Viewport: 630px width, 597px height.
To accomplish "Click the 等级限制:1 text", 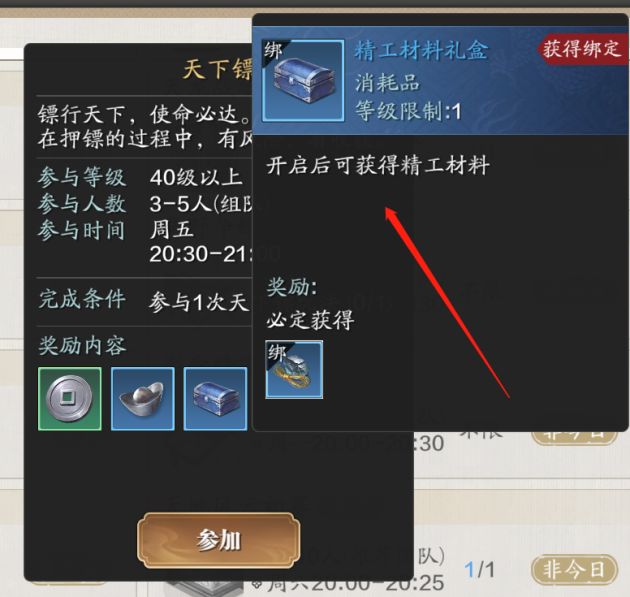I will (408, 111).
